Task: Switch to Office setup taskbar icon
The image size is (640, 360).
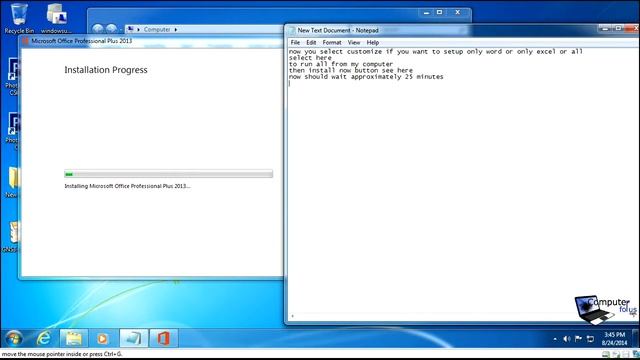Action: tap(163, 338)
